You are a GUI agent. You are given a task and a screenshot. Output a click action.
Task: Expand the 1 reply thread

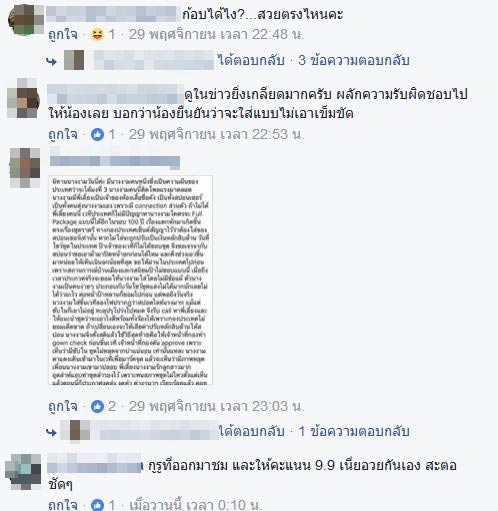[x=354, y=431]
